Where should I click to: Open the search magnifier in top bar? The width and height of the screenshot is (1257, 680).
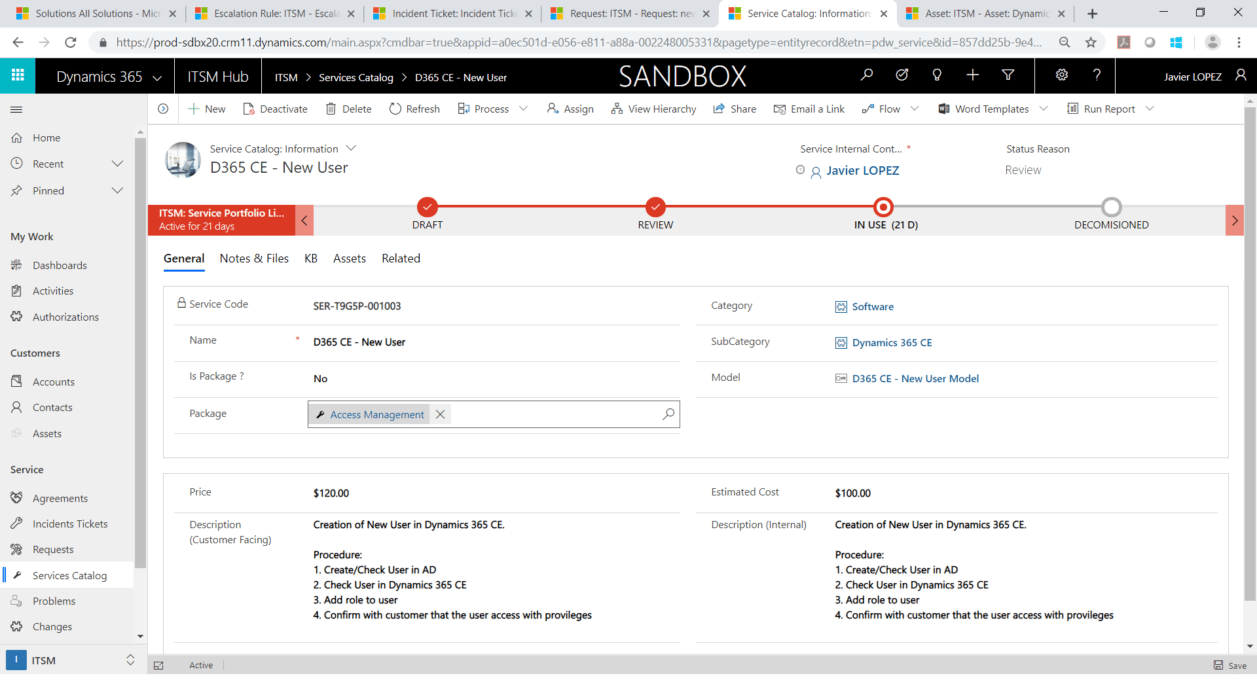[x=867, y=76]
